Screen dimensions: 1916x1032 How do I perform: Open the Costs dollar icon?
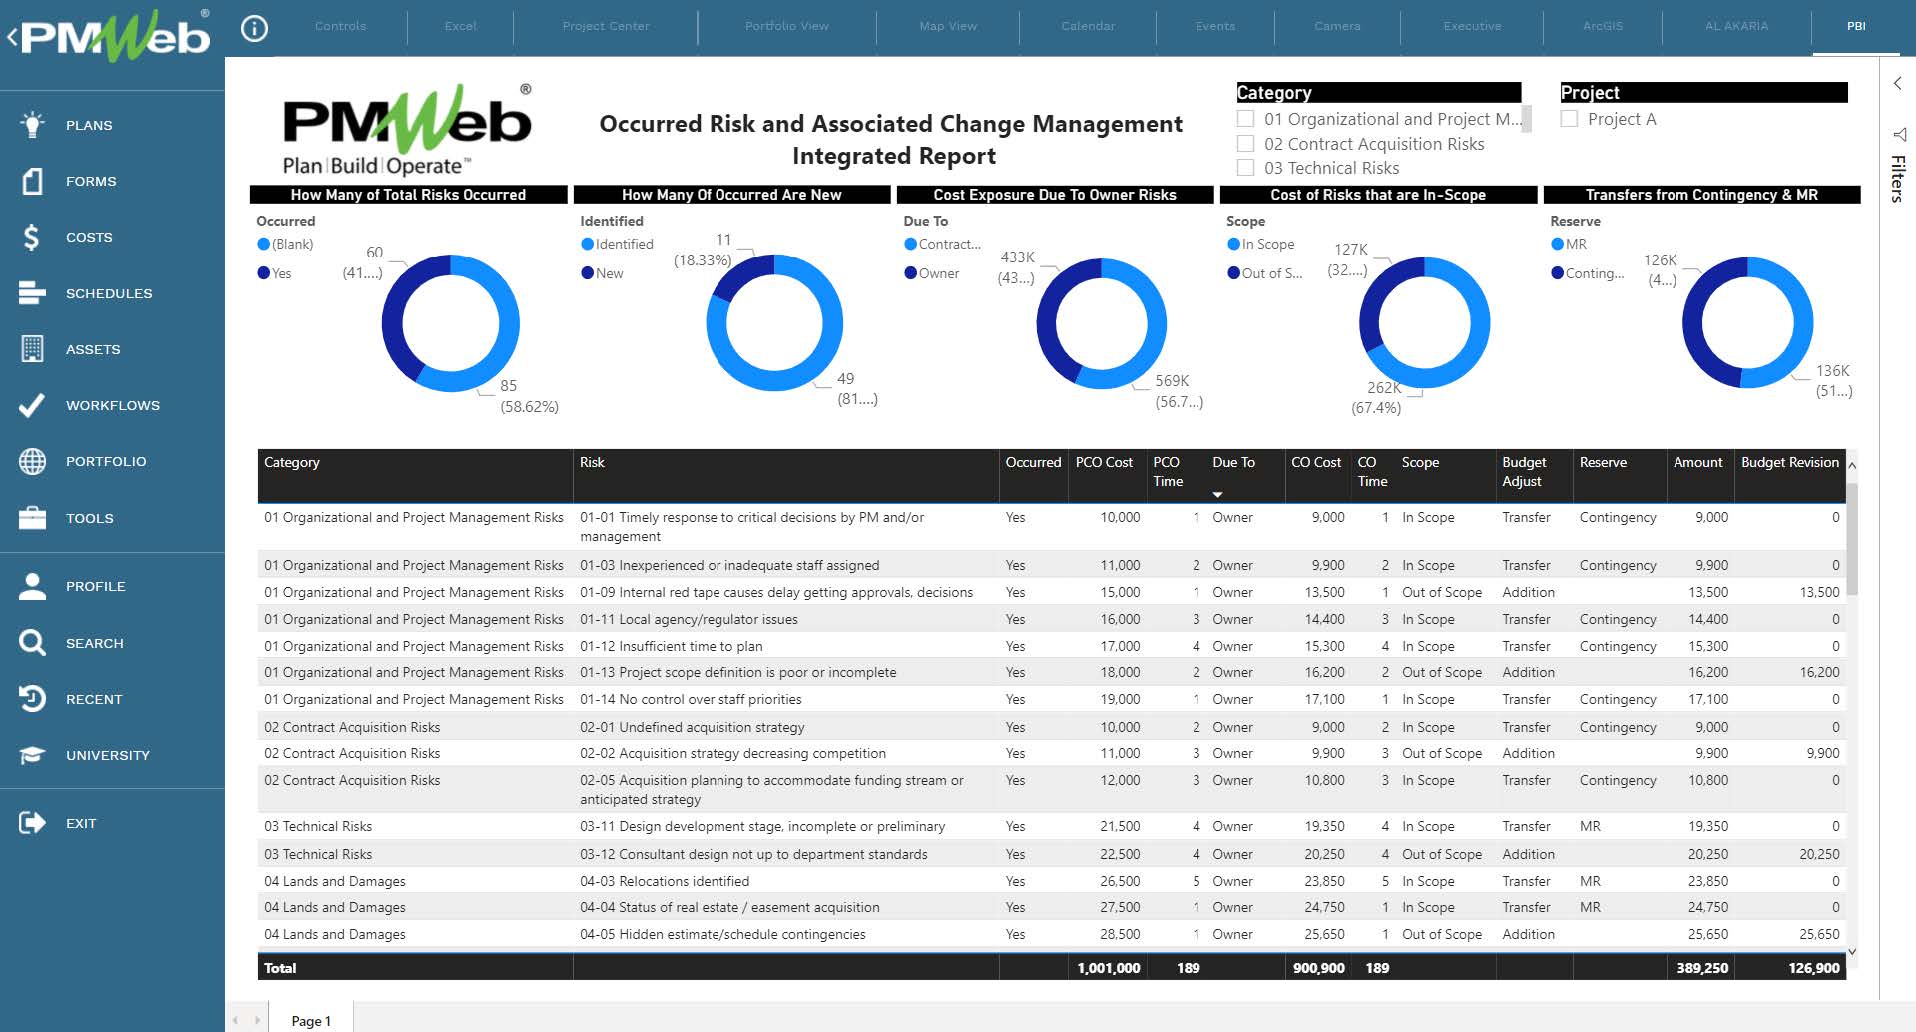(x=32, y=237)
